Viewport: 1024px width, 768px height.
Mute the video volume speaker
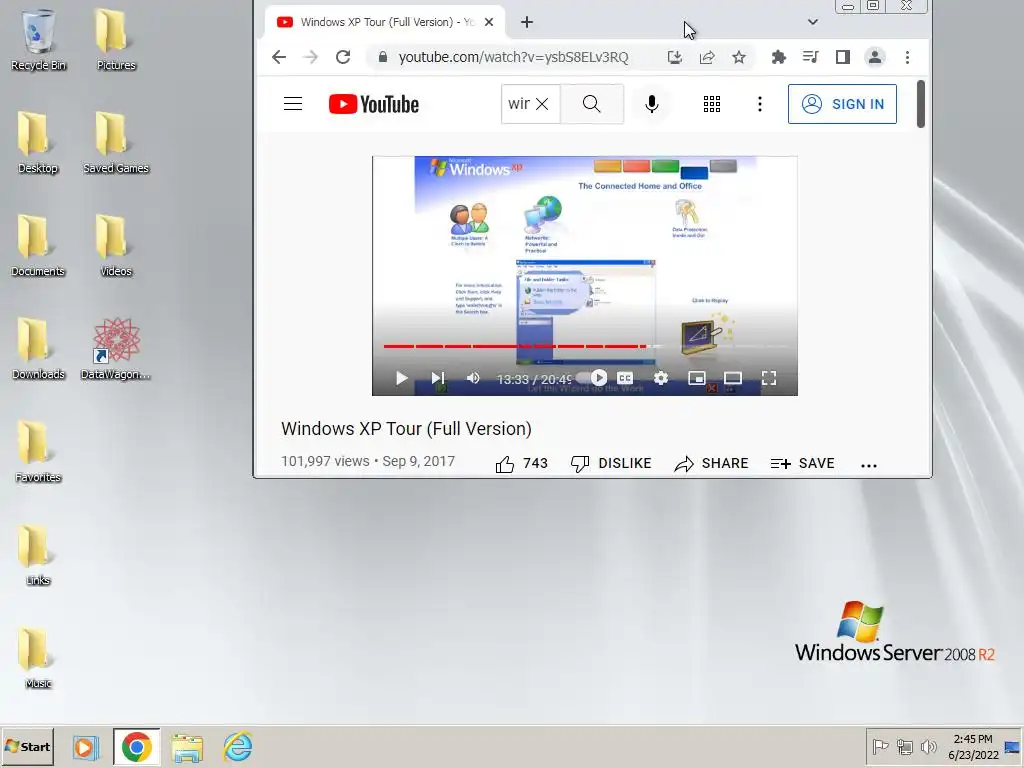pyautogui.click(x=473, y=378)
